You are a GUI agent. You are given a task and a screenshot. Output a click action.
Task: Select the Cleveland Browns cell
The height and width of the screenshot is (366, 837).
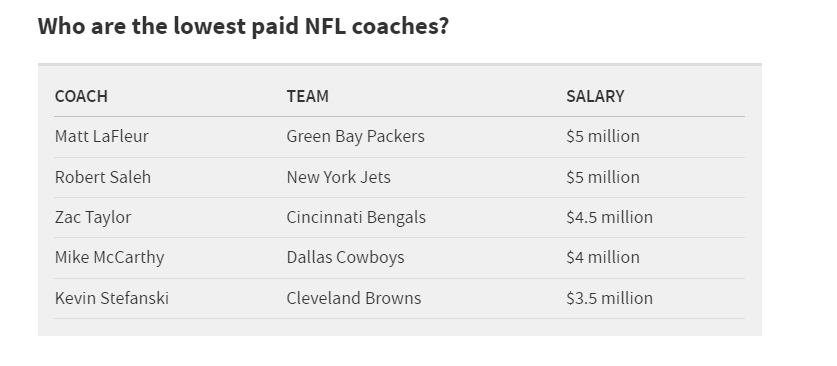click(353, 298)
